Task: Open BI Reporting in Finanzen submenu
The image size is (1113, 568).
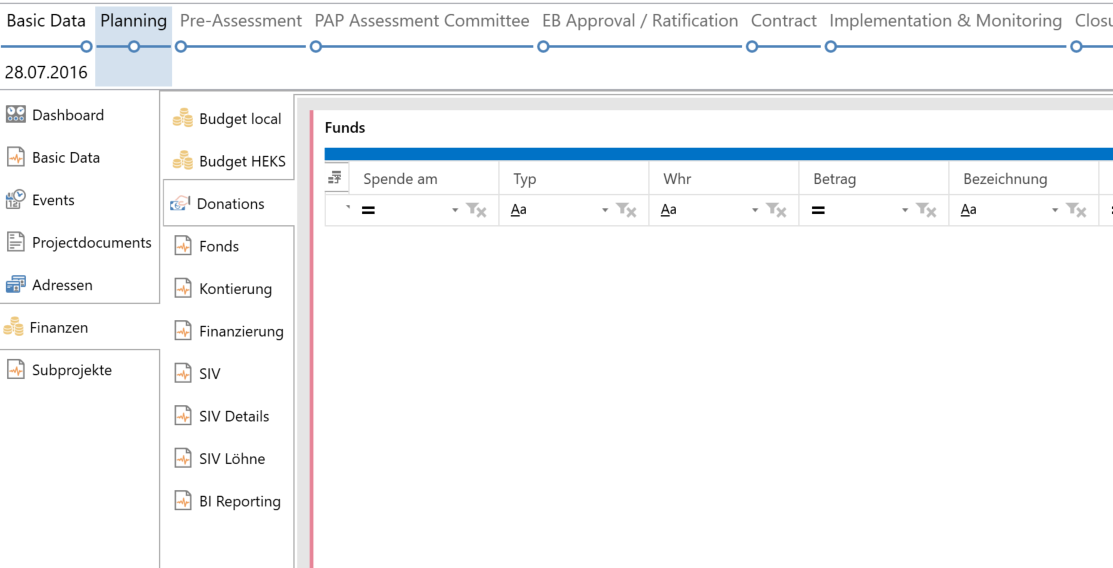Action: click(239, 502)
